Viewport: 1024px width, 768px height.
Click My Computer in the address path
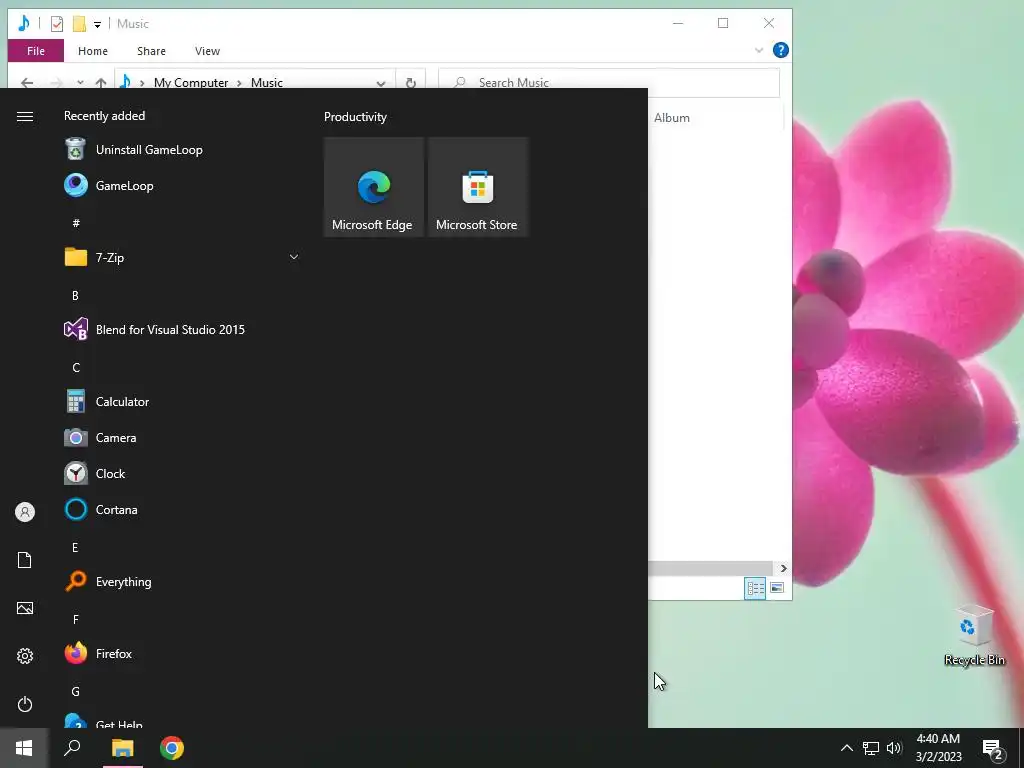(x=191, y=83)
